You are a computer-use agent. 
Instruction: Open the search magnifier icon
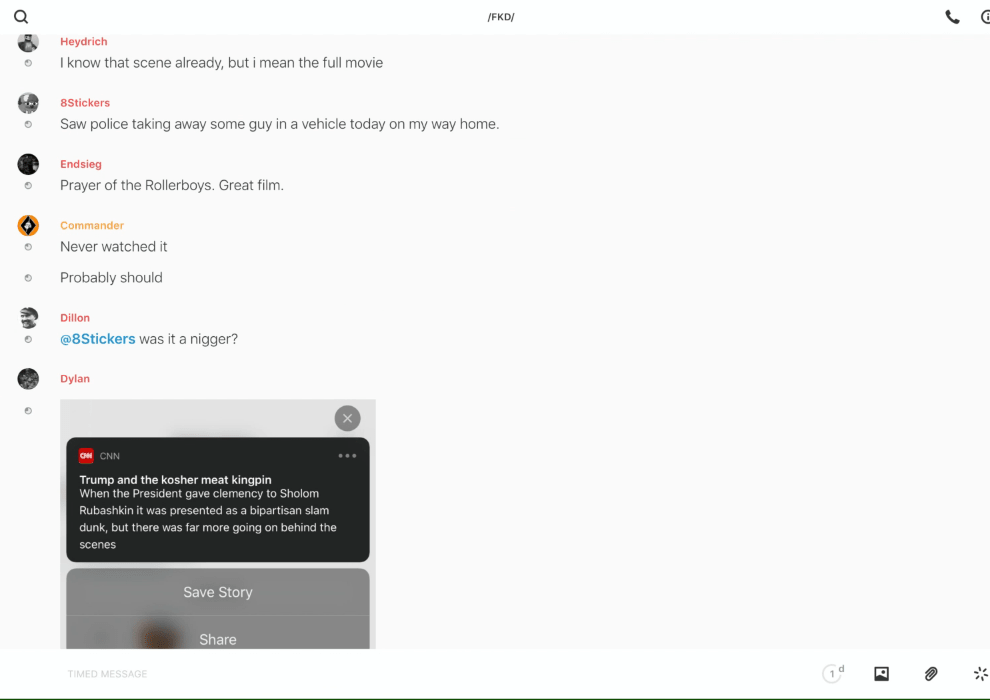(21, 17)
